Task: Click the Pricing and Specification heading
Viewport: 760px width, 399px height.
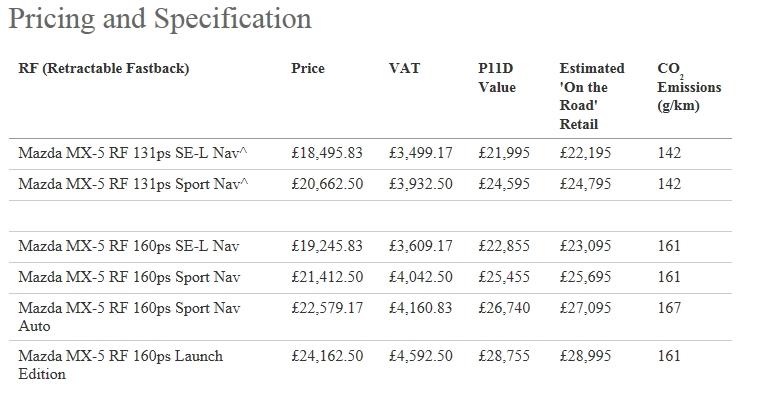Action: pos(160,19)
